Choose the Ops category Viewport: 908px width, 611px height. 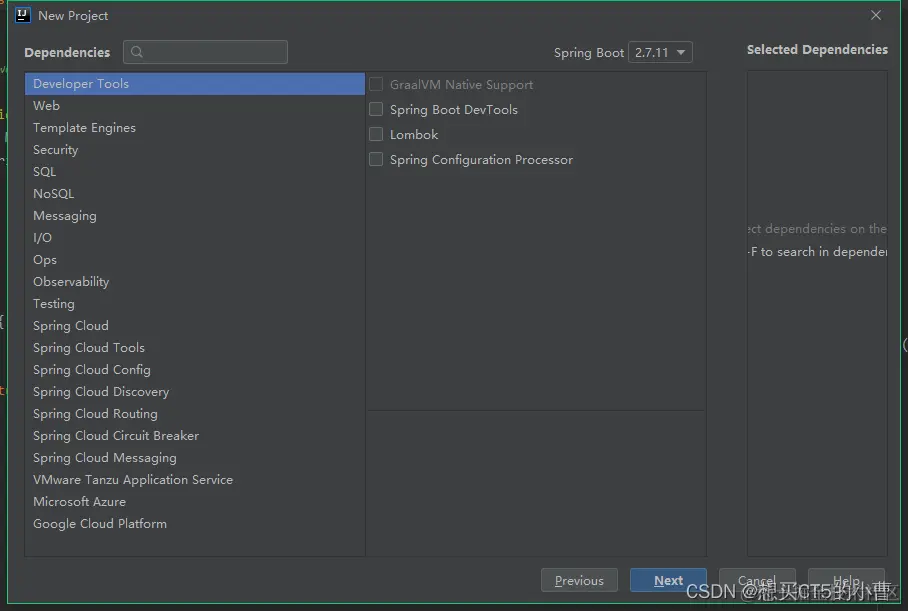(195, 260)
